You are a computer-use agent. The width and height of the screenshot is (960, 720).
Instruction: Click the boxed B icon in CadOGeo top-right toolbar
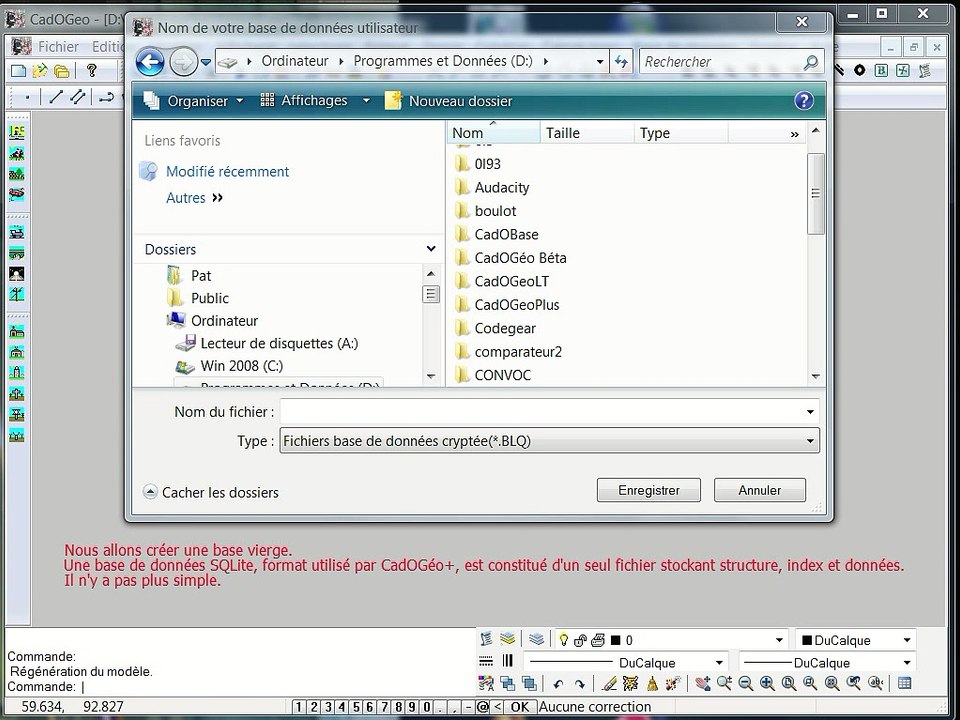tap(881, 70)
